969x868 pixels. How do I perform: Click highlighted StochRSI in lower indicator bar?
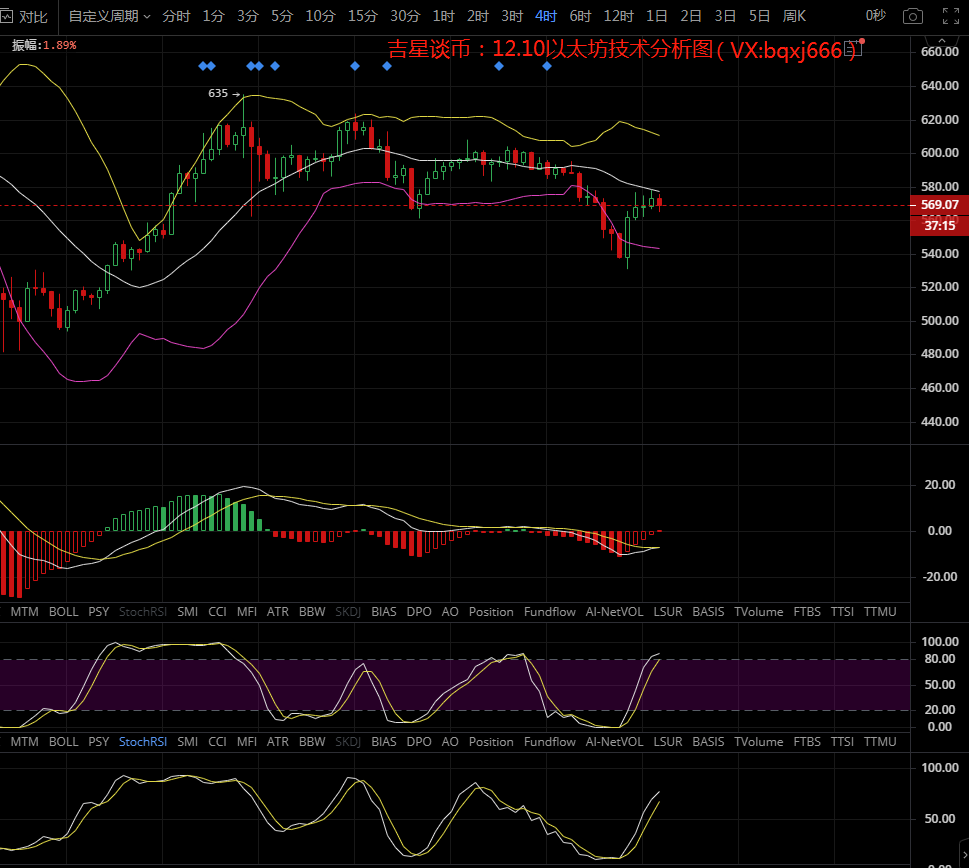click(x=143, y=742)
